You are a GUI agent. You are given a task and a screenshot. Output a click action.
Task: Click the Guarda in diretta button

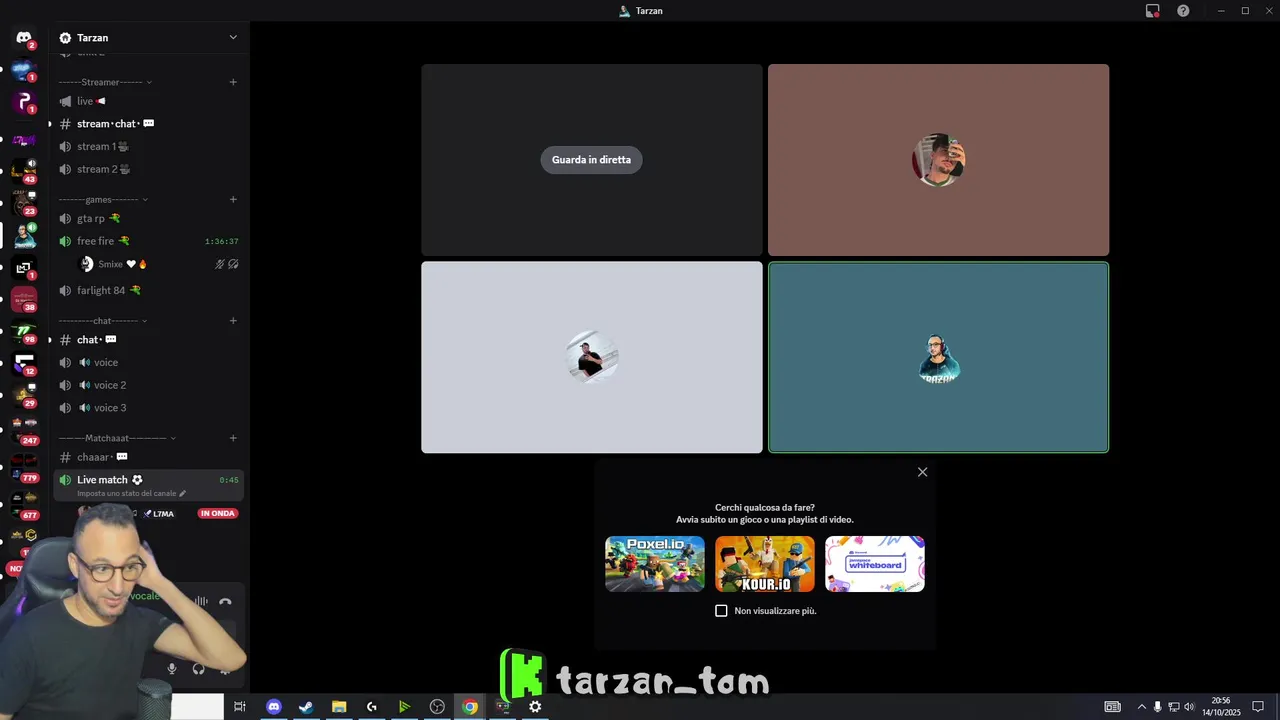click(591, 160)
